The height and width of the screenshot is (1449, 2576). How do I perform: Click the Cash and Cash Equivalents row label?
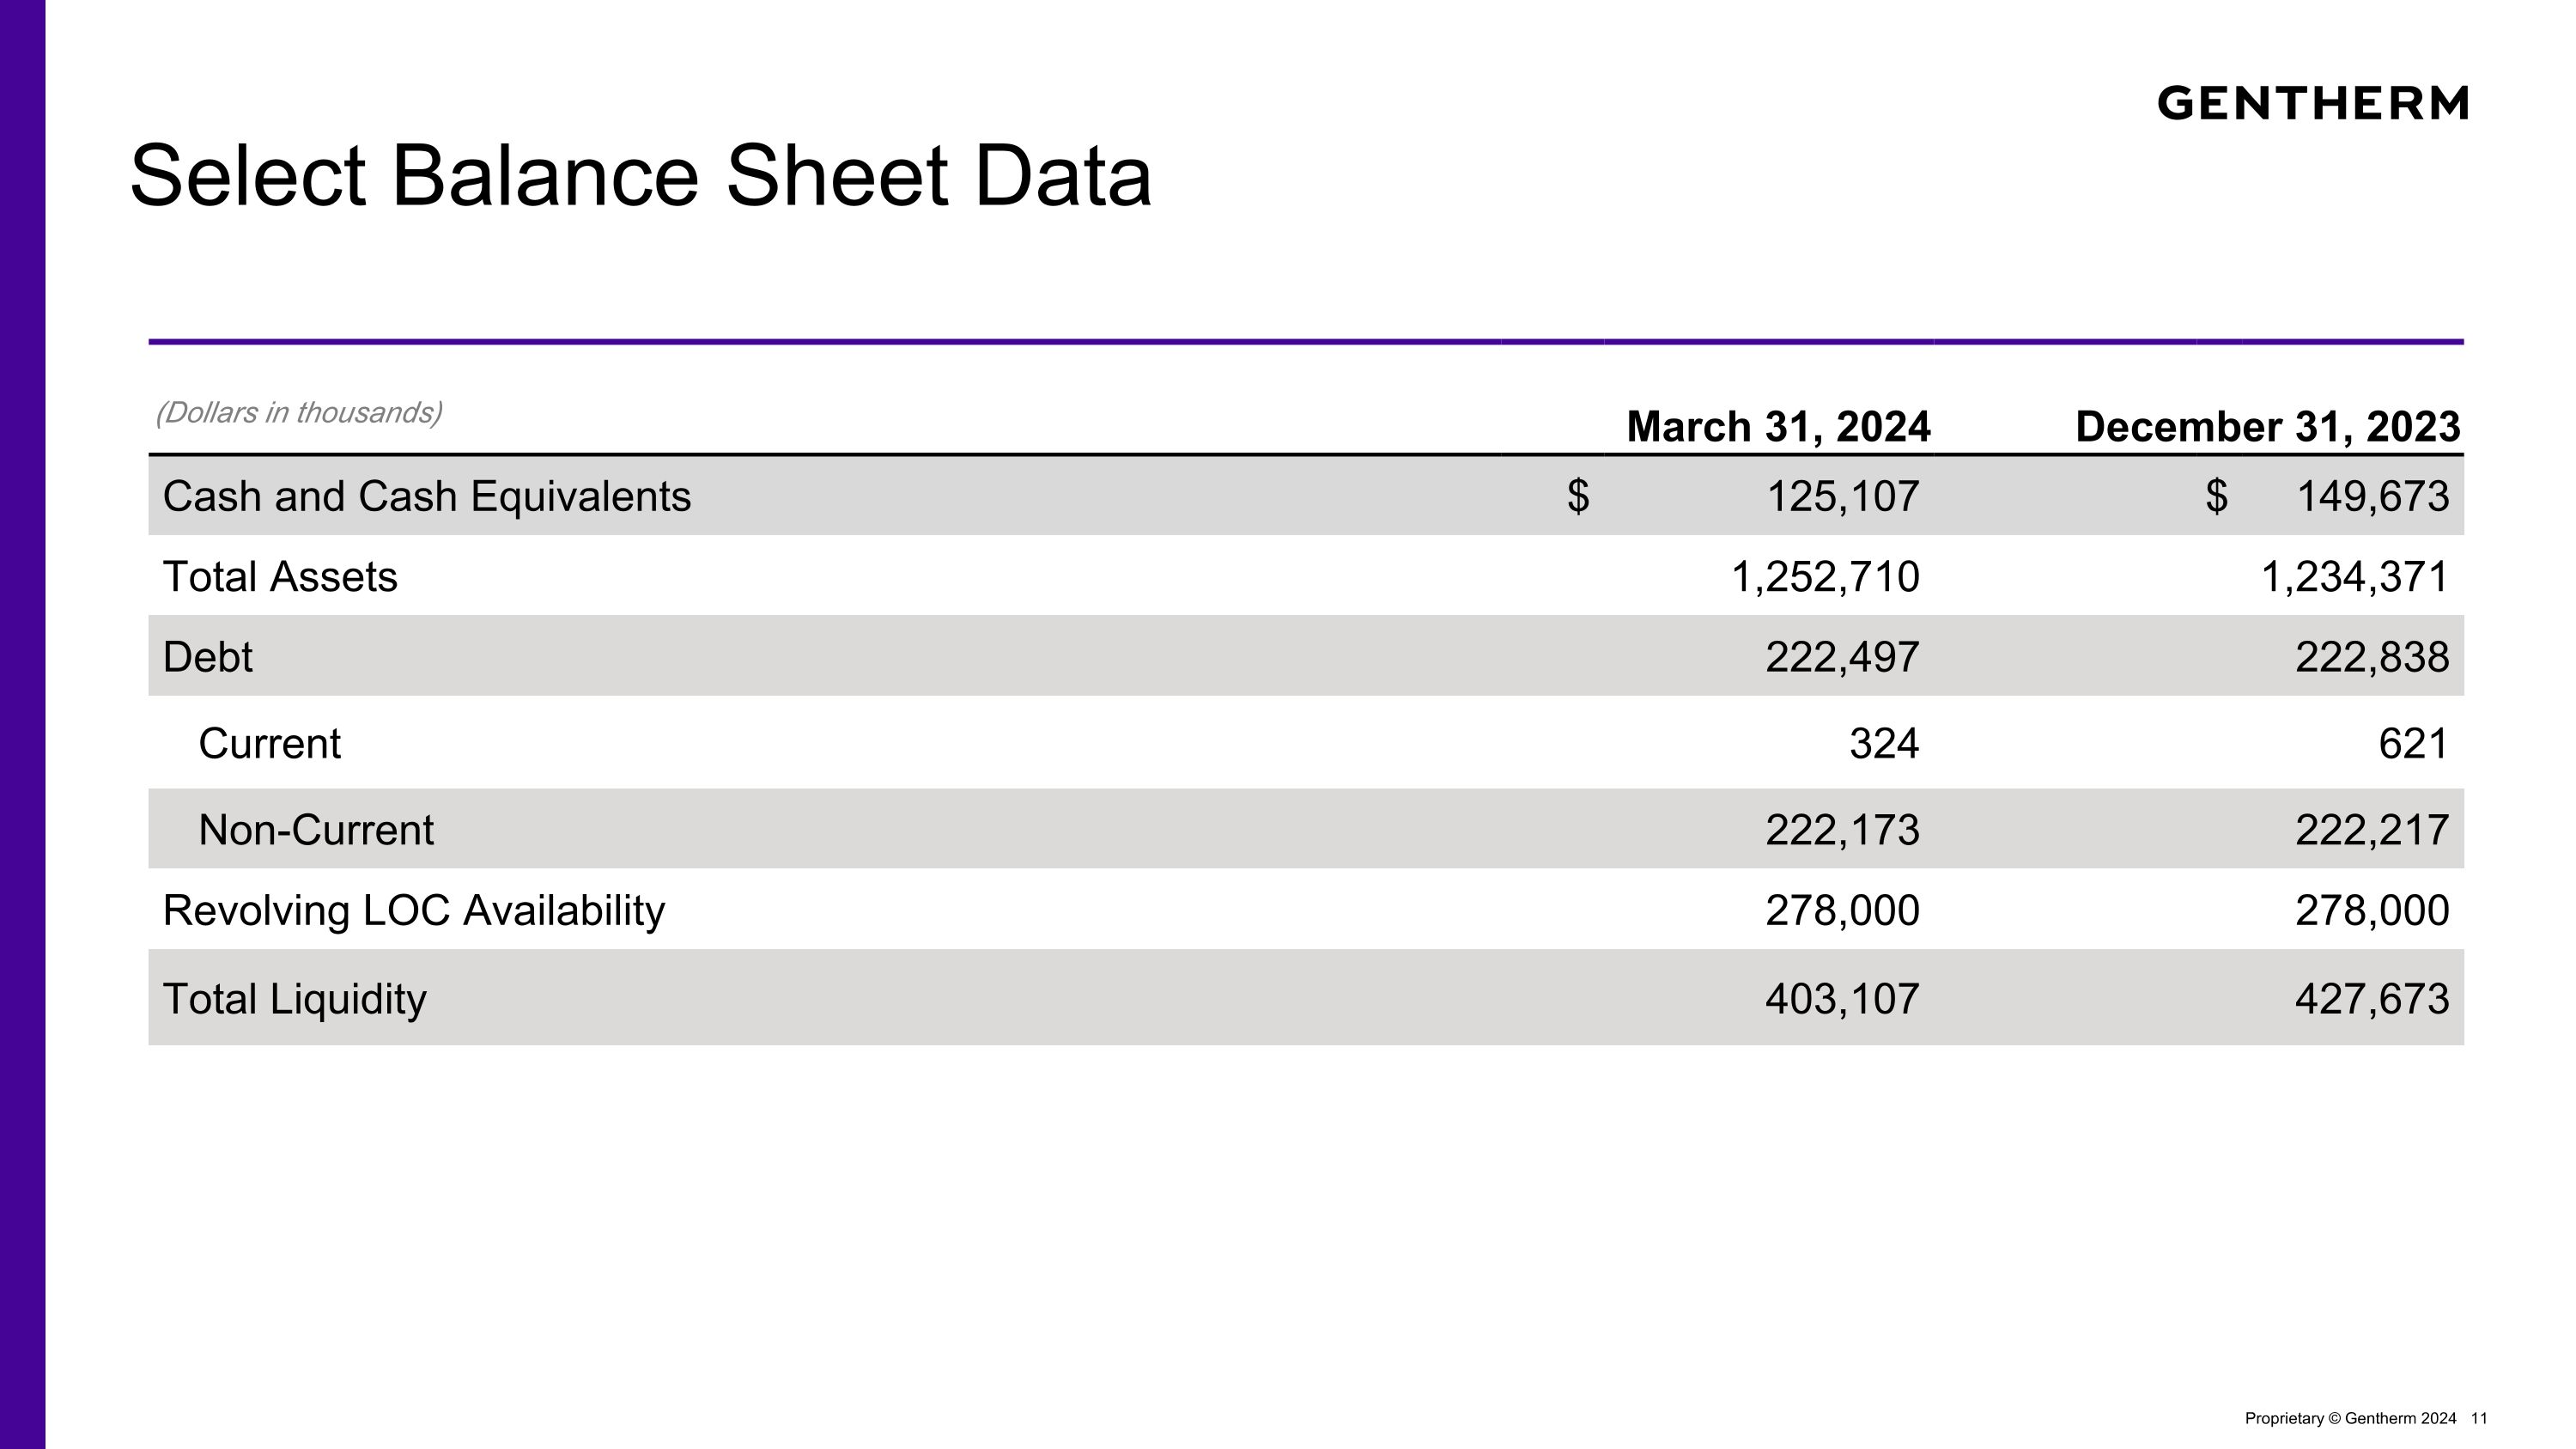pos(427,496)
